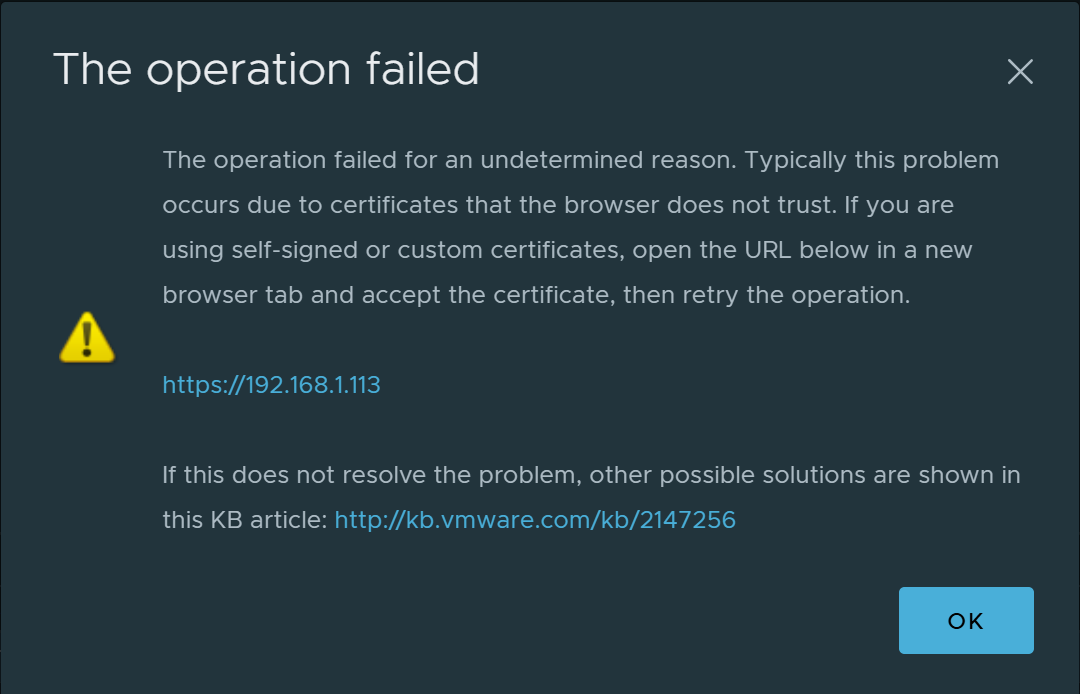Screen dimensions: 1080x694
Task: Click the blue OK button at bottom right
Action: pyautogui.click(x=965, y=620)
